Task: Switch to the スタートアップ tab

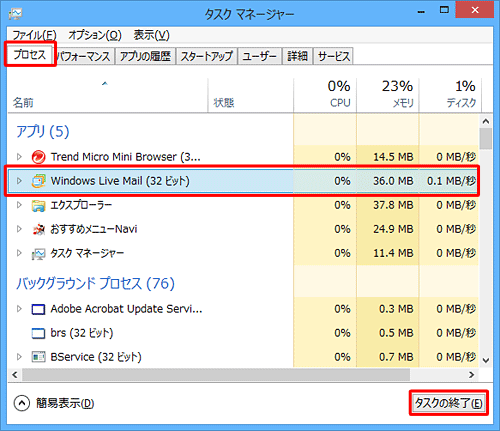Action: point(206,56)
